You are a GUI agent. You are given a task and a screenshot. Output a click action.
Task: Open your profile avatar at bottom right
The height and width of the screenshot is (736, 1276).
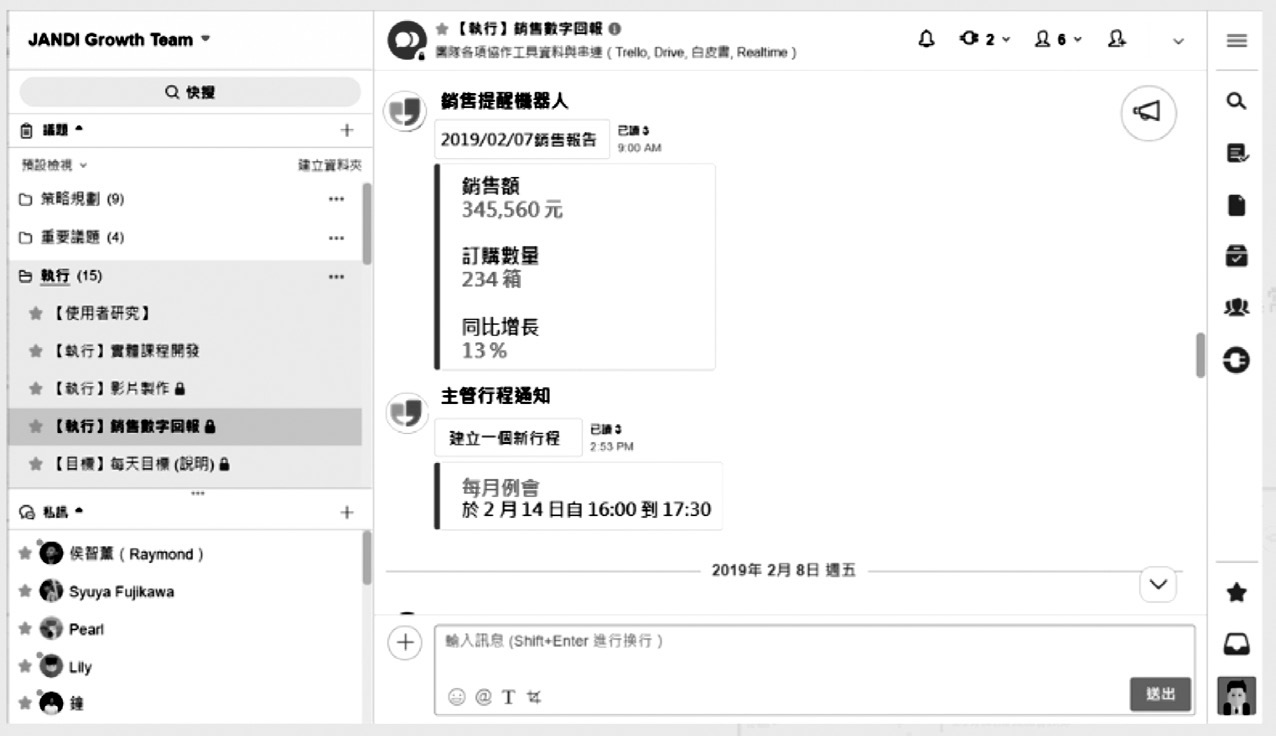pyautogui.click(x=1236, y=696)
